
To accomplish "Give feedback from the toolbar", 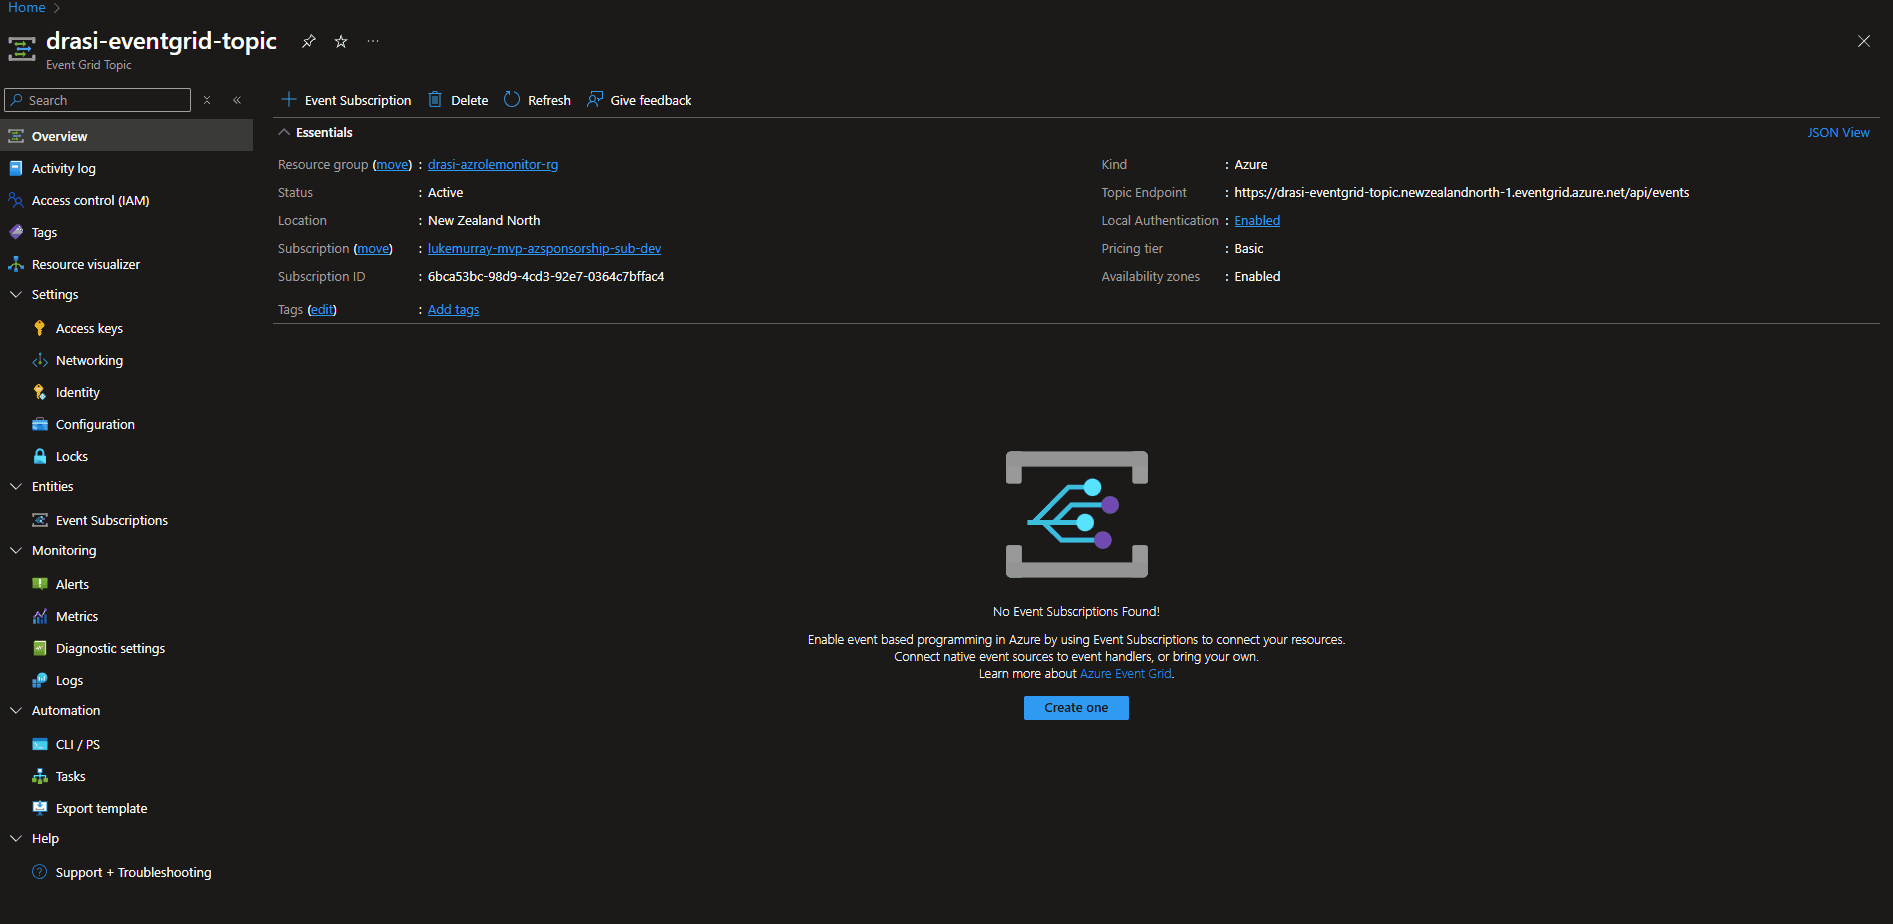I will click(639, 100).
